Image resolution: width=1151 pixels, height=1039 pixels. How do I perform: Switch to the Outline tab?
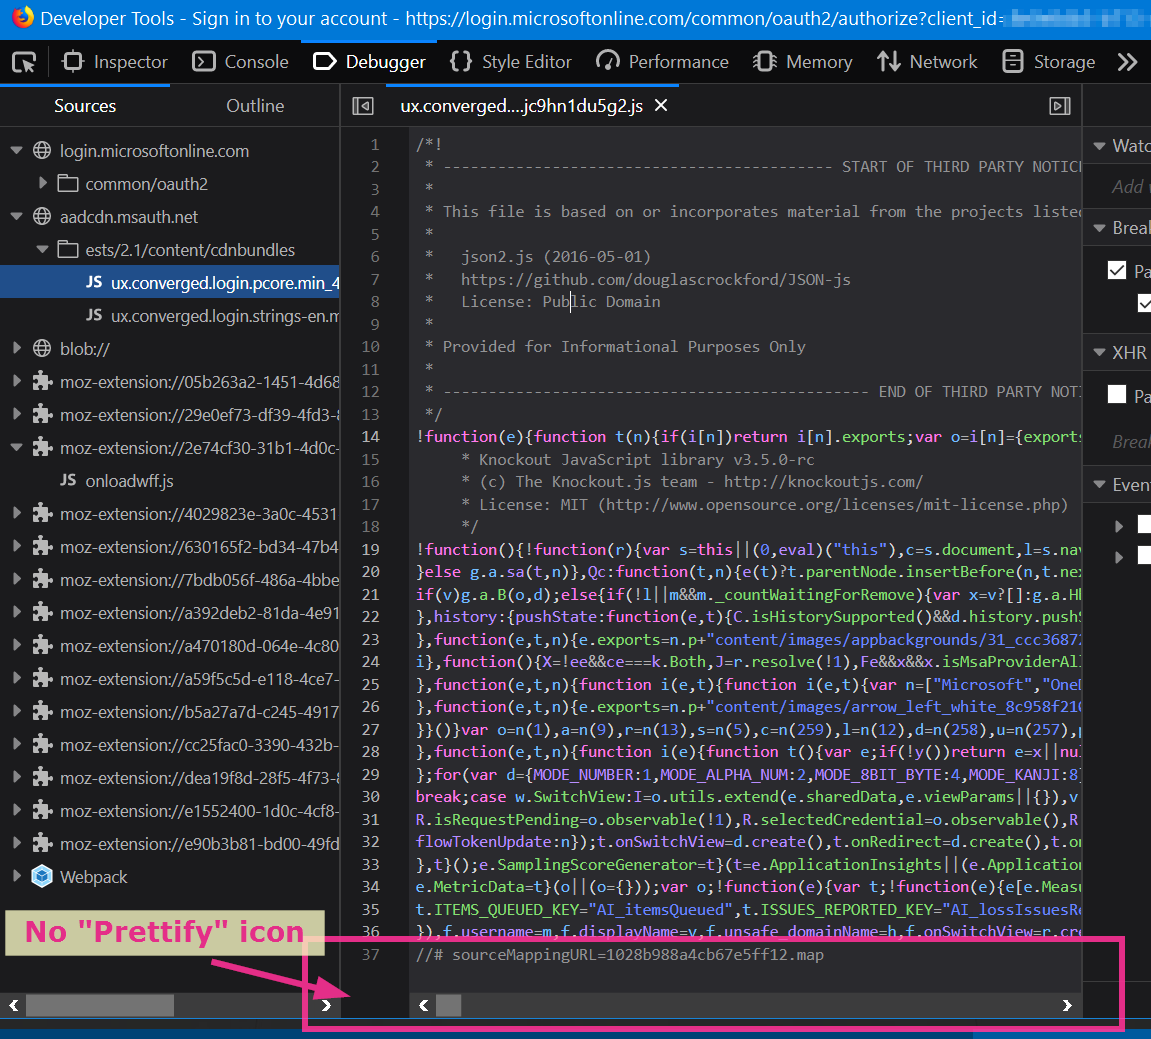254,105
